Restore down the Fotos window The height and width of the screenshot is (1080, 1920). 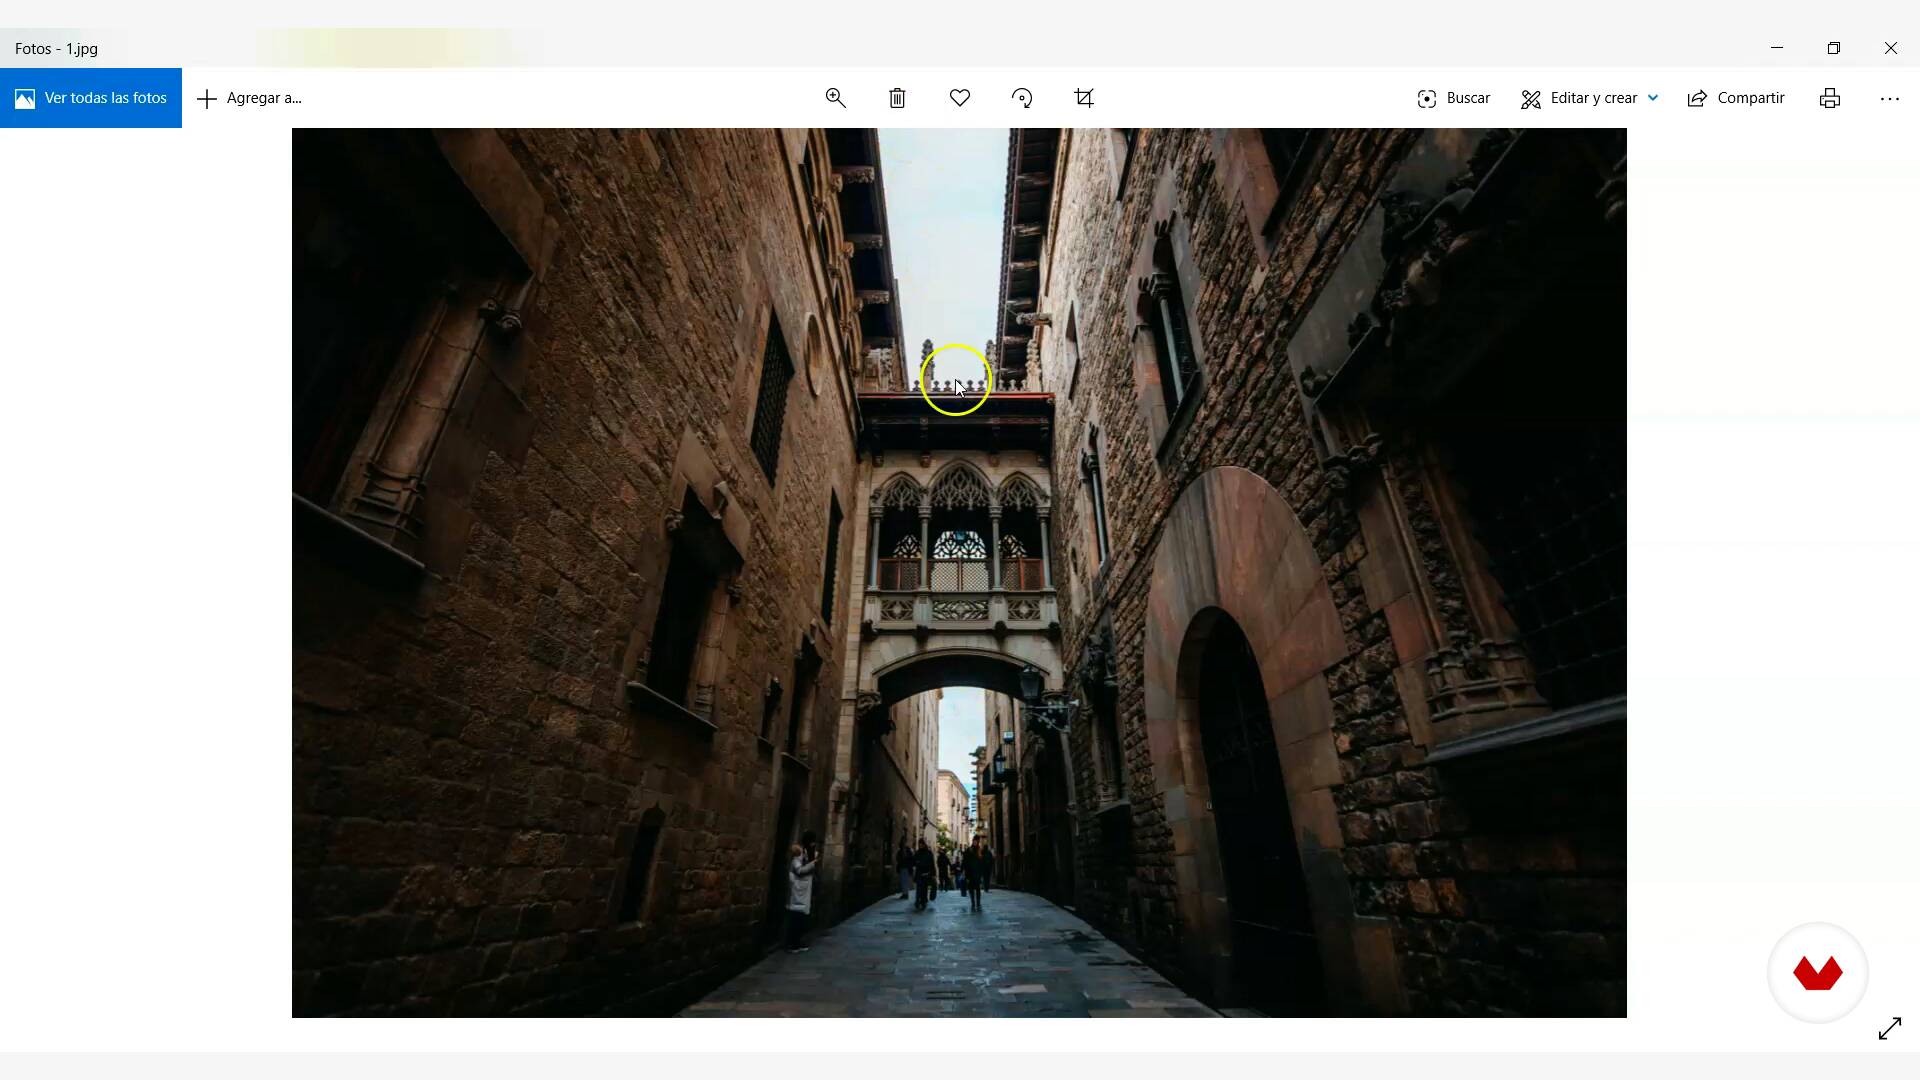(1834, 48)
